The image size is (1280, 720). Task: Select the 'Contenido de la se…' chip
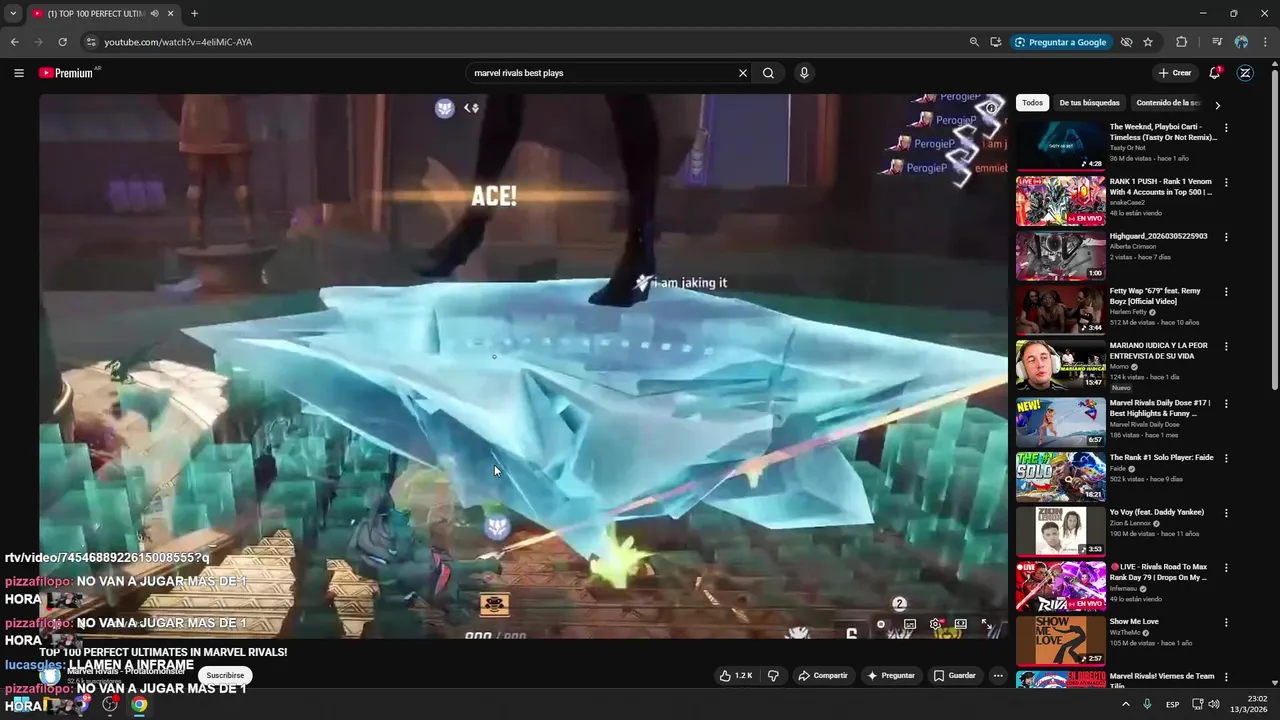click(1168, 103)
